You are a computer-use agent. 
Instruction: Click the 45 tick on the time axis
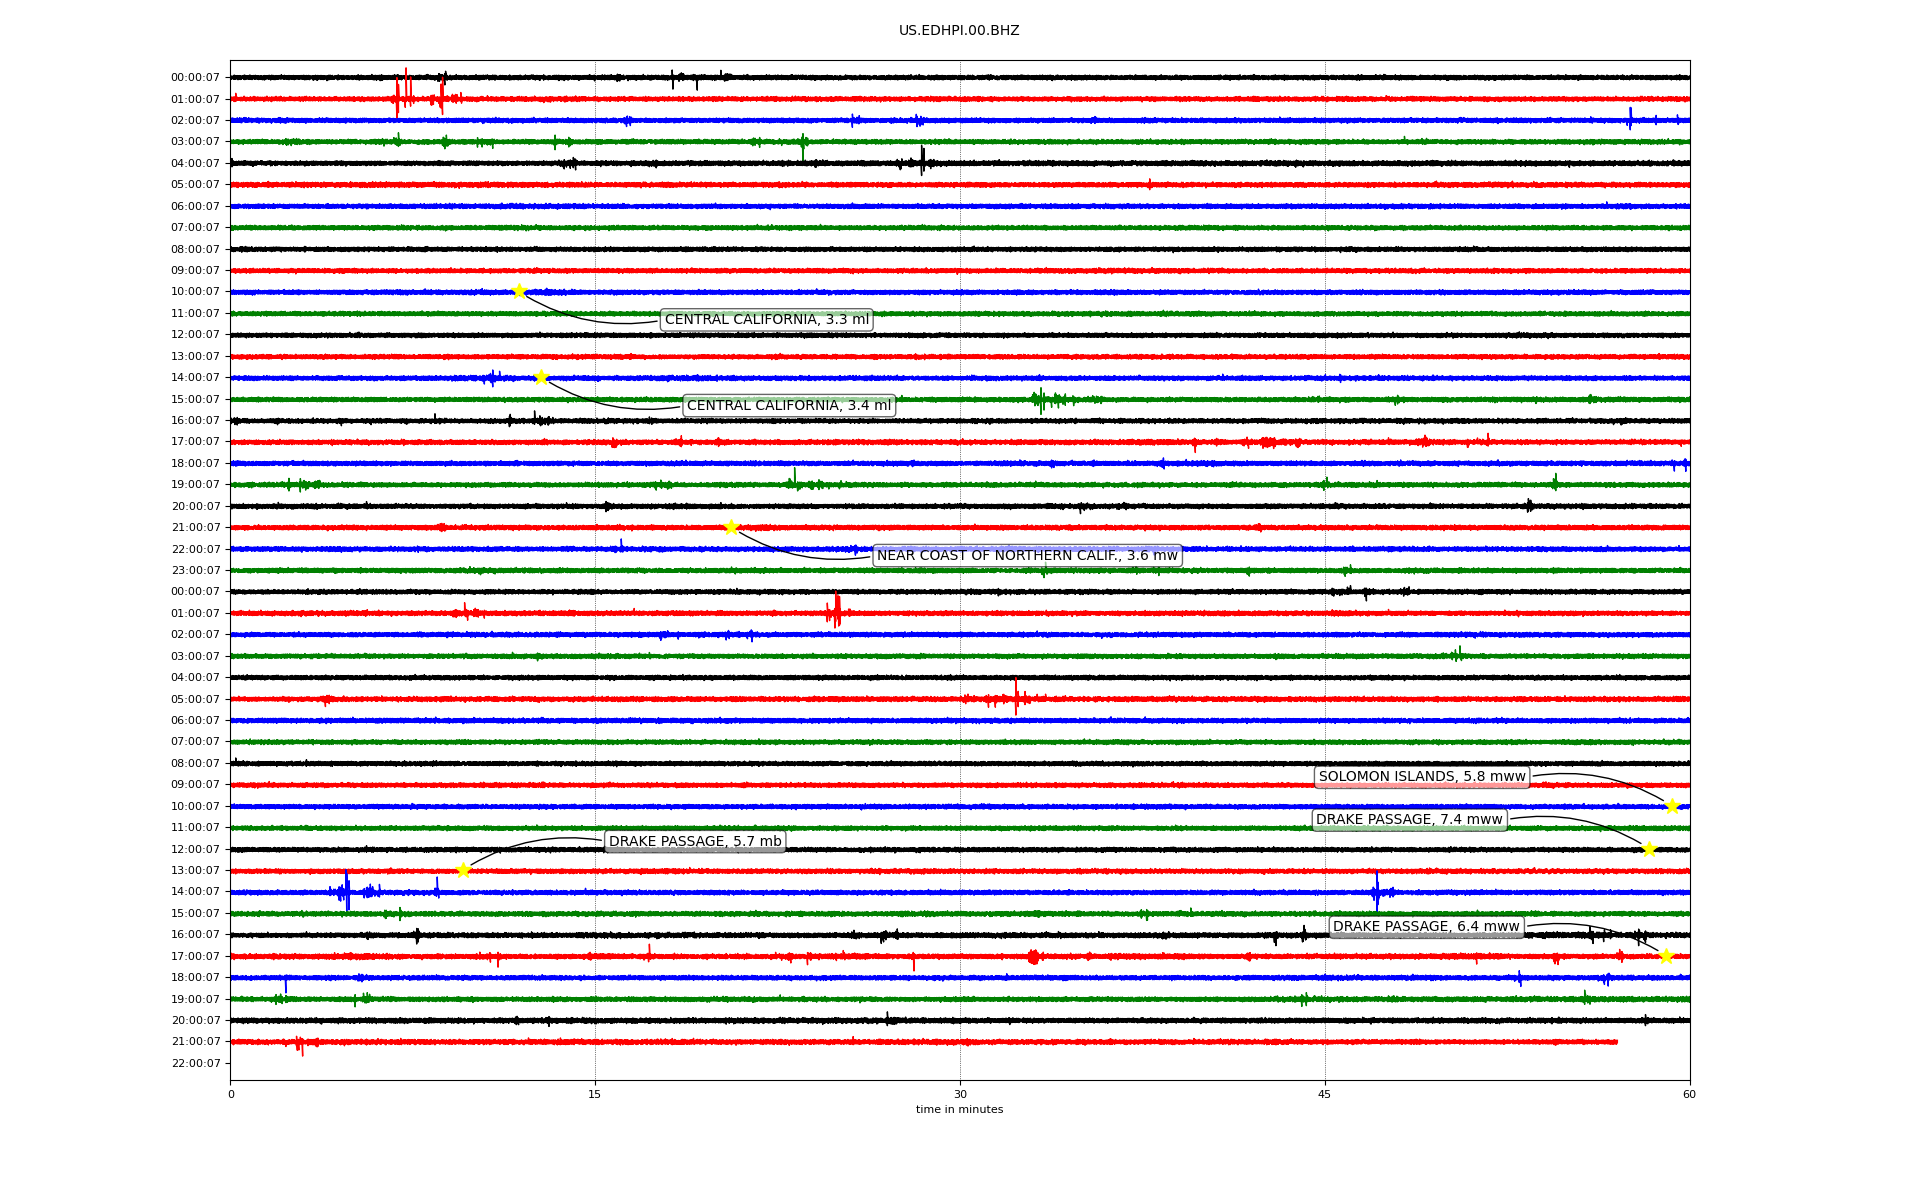point(1325,1094)
